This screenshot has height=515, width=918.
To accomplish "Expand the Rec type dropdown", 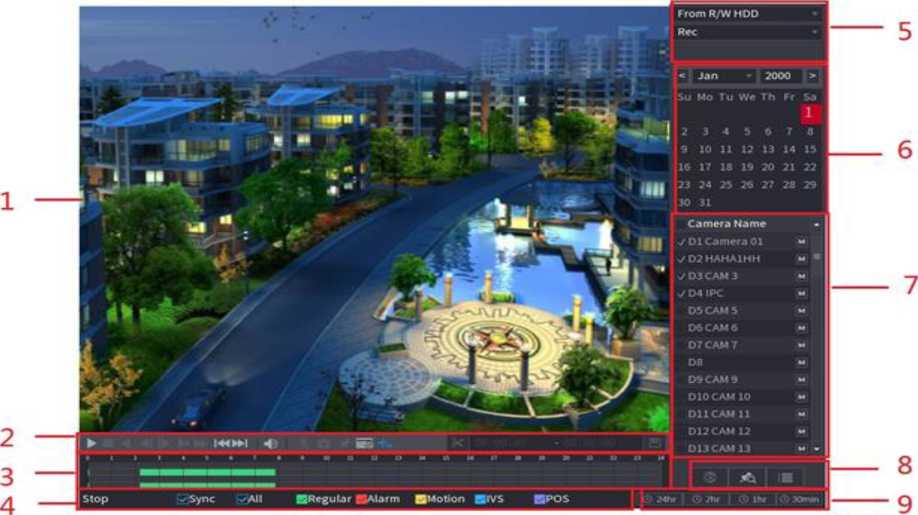I will coord(748,32).
